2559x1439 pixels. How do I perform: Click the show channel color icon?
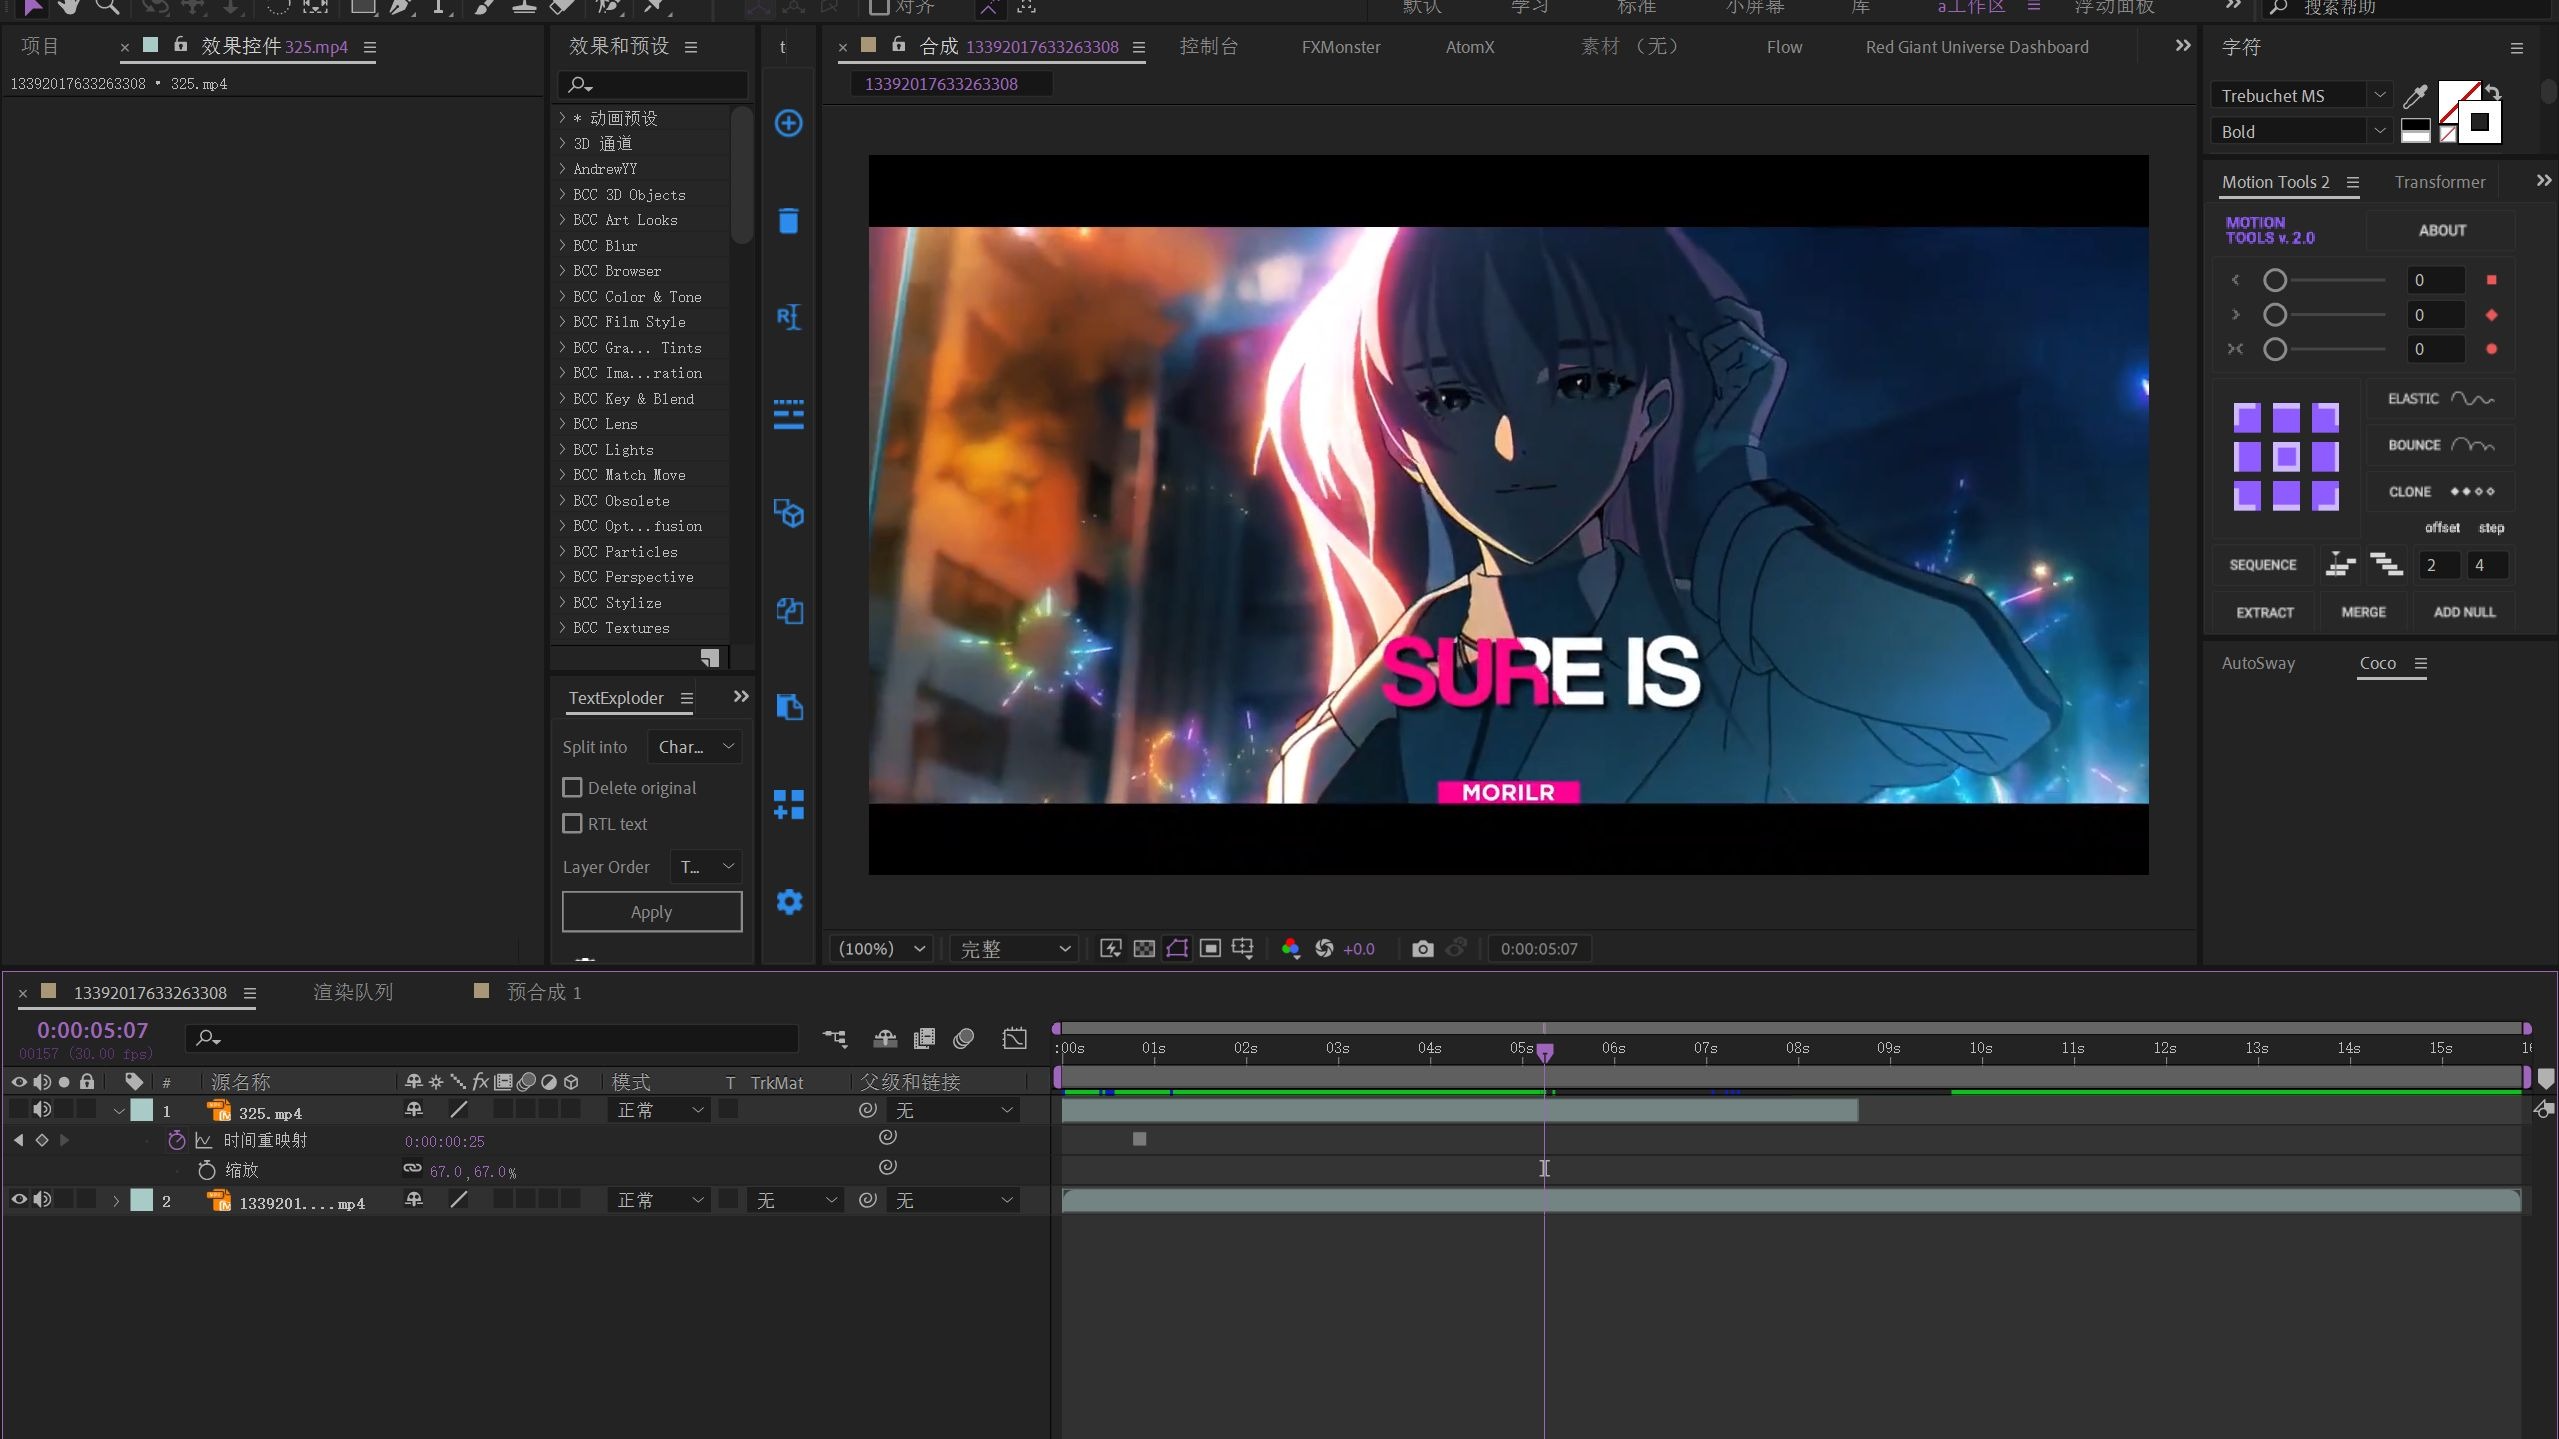(x=1290, y=948)
